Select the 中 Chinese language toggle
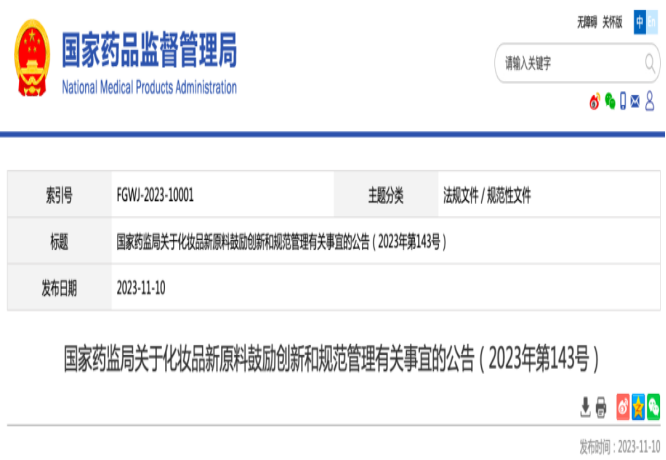The image size is (666, 460). 640,22
